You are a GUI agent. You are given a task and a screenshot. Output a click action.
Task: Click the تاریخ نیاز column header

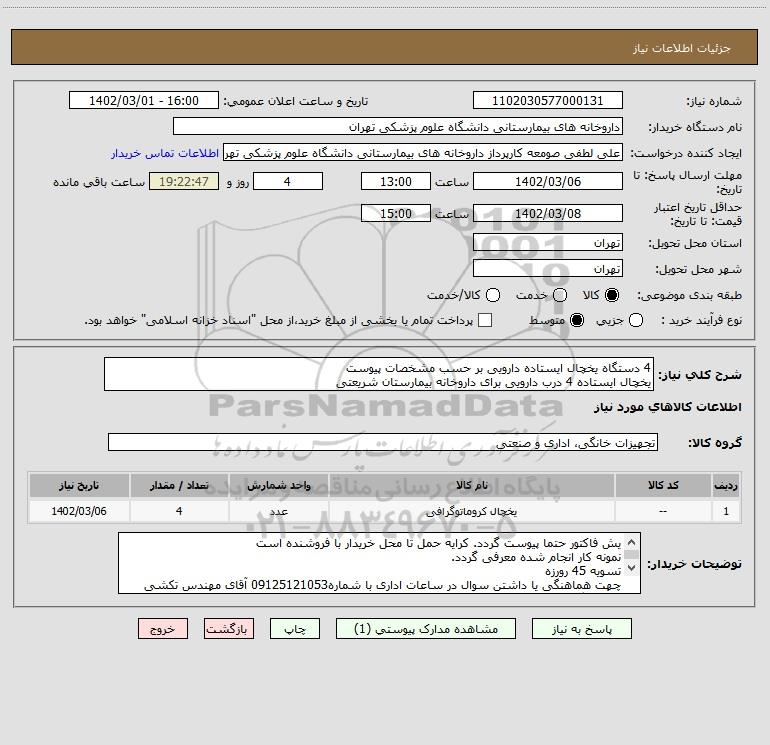coord(79,485)
